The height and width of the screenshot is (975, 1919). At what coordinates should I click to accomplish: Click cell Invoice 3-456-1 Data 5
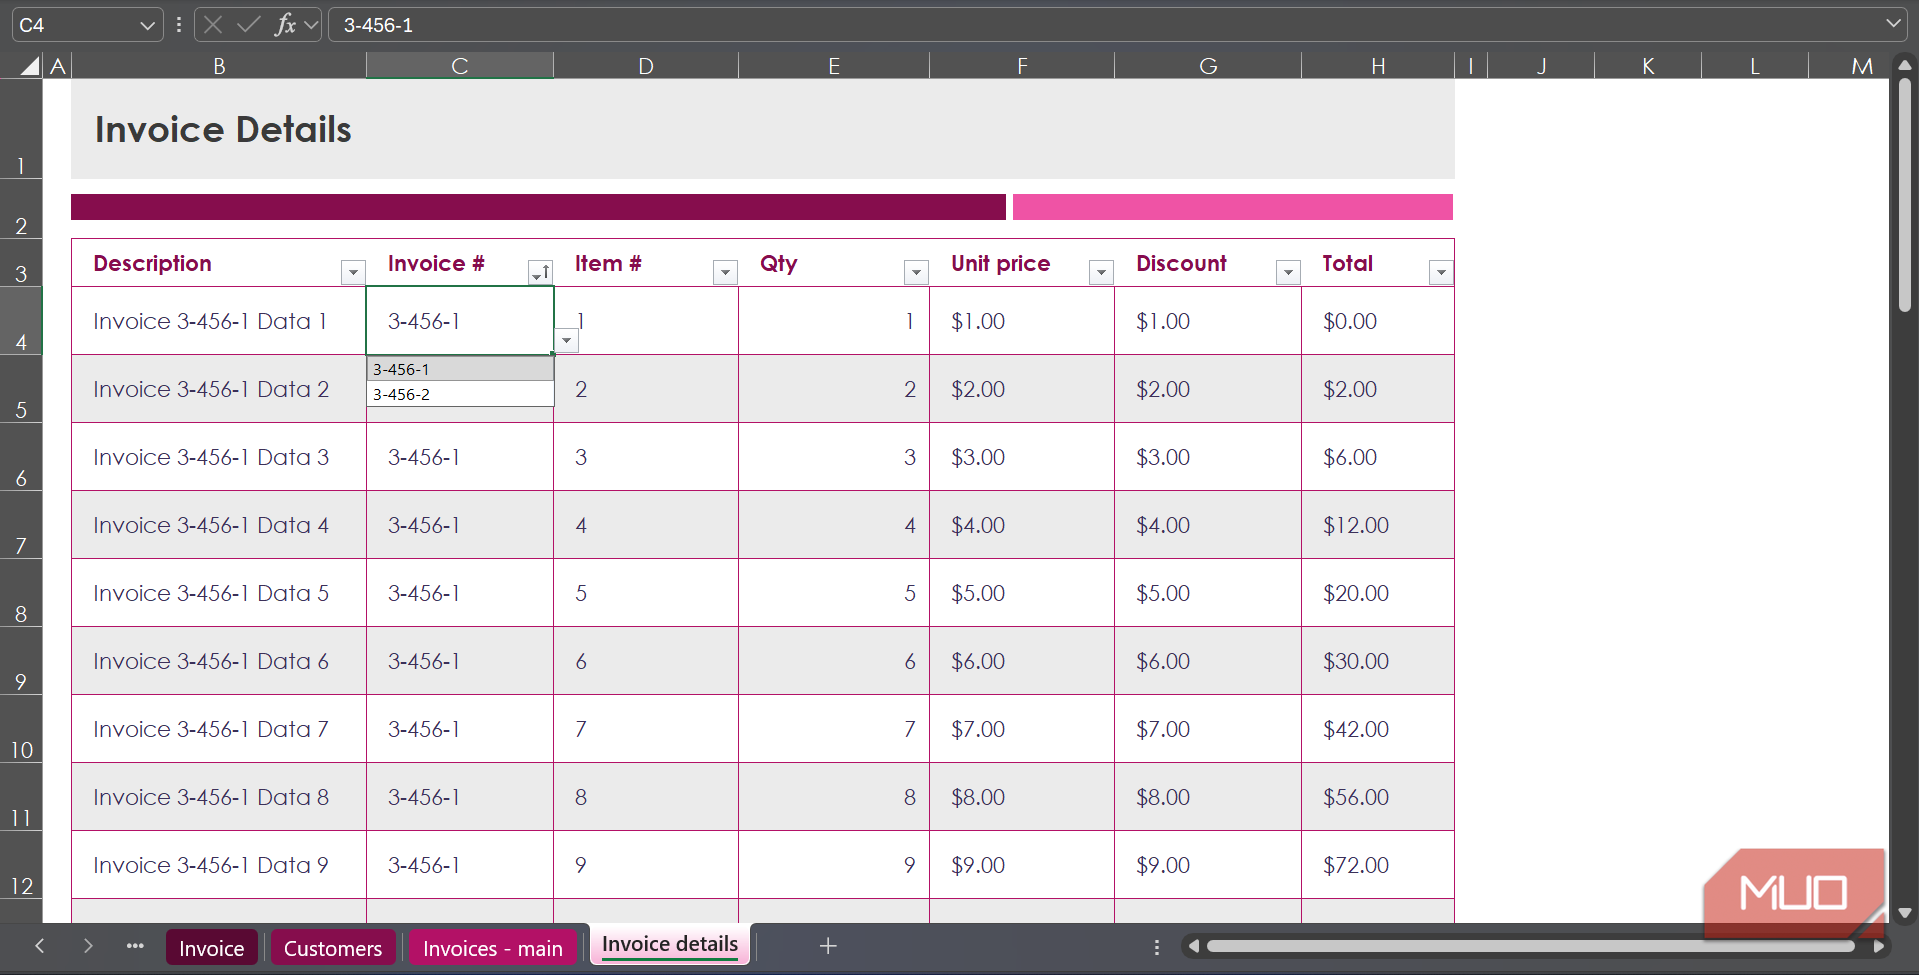pyautogui.click(x=219, y=593)
